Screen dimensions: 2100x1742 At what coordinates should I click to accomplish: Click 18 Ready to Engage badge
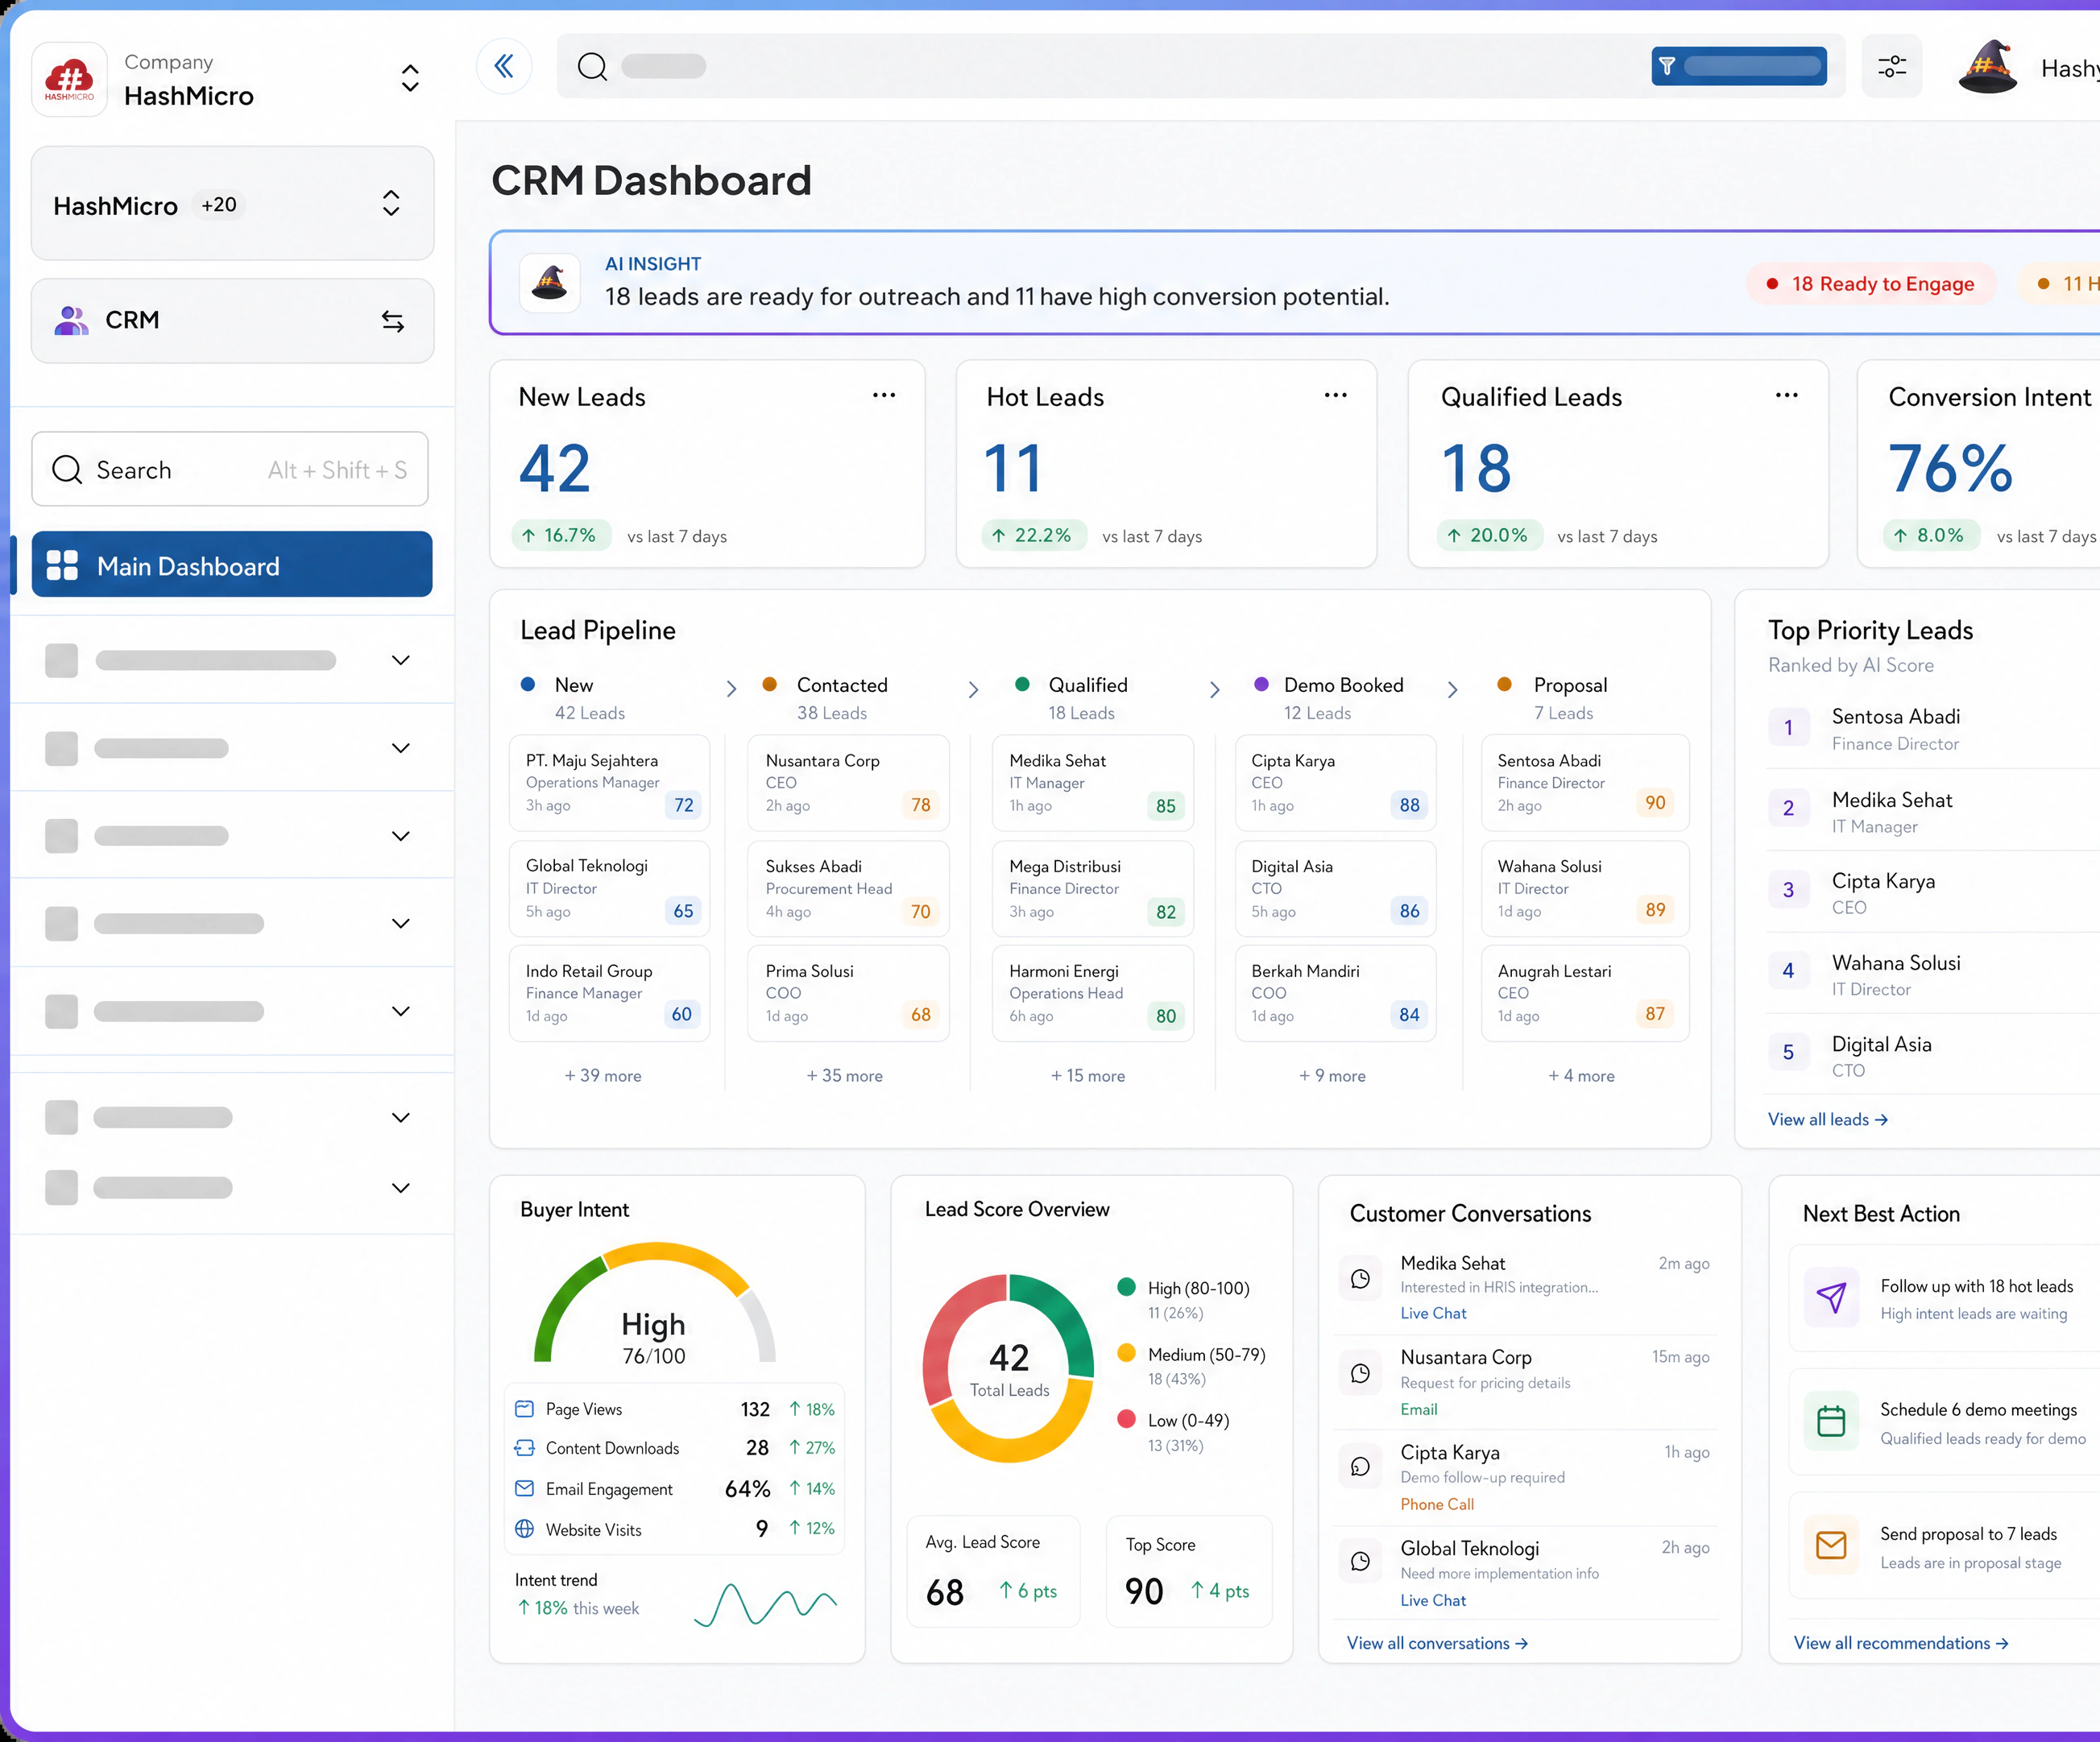click(x=1871, y=284)
